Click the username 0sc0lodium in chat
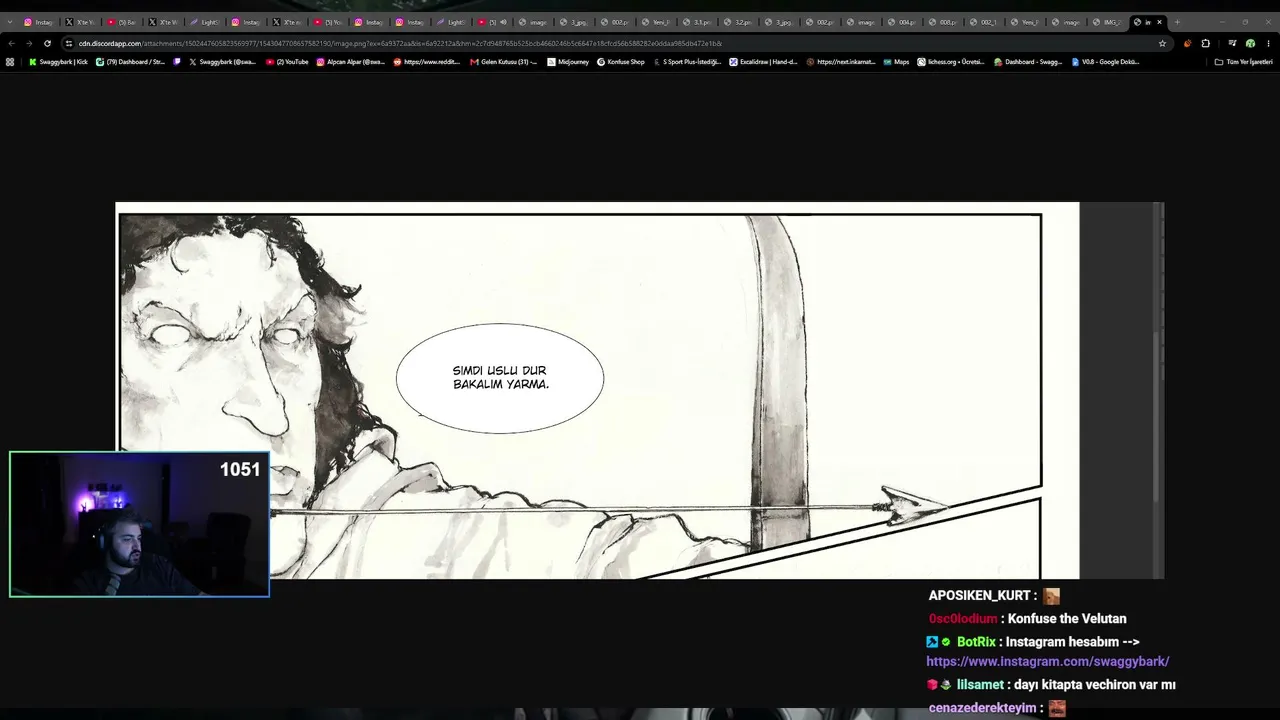The width and height of the screenshot is (1280, 720). (963, 619)
